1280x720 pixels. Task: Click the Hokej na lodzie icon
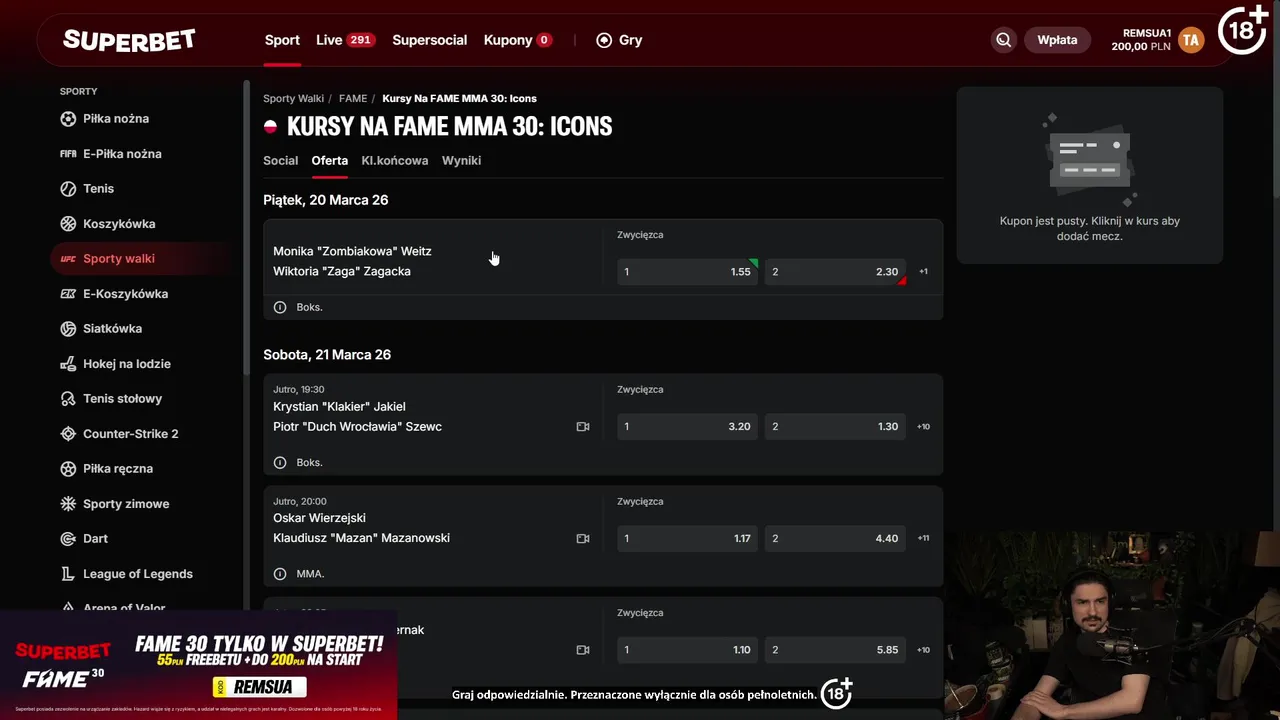(x=68, y=364)
